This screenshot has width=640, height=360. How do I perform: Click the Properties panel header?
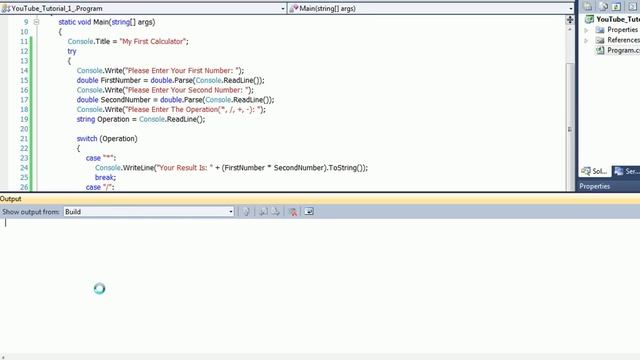pos(609,186)
